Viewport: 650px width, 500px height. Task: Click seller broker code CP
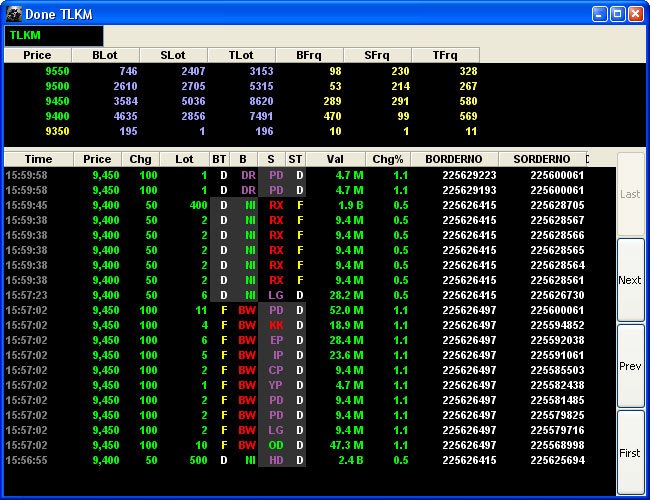(x=276, y=370)
